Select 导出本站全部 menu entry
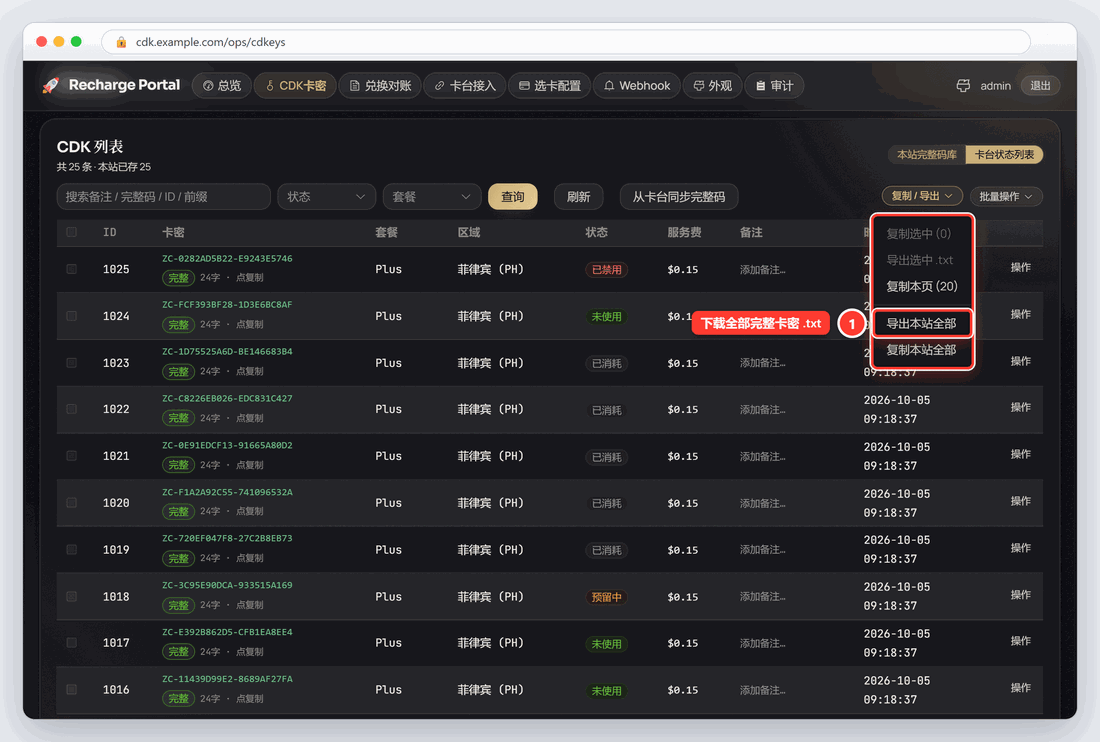Image resolution: width=1100 pixels, height=742 pixels. pyautogui.click(x=922, y=323)
